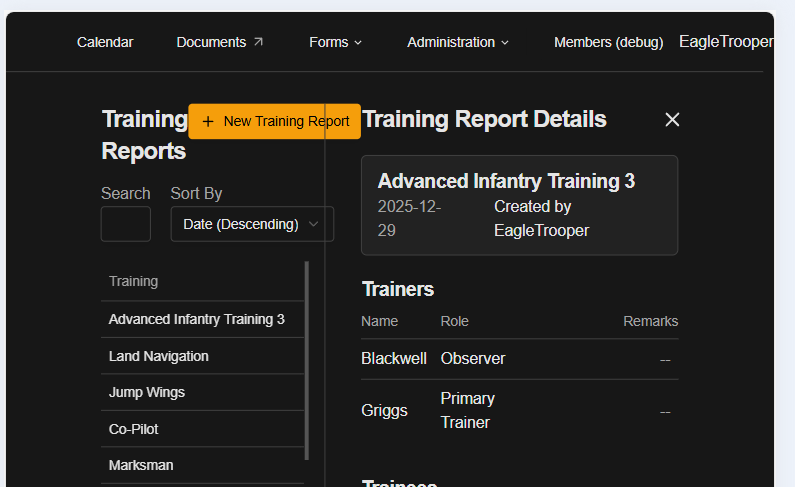The image size is (795, 487).
Task: Open the Administration dropdown menu
Action: [x=457, y=42]
